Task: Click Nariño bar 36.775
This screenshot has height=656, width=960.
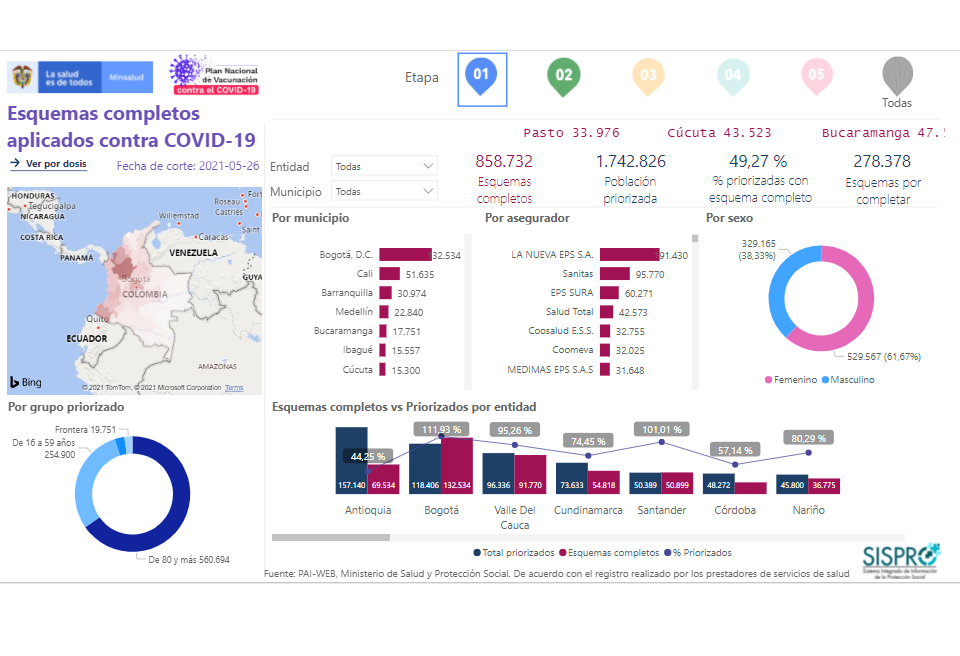Action: (x=824, y=486)
